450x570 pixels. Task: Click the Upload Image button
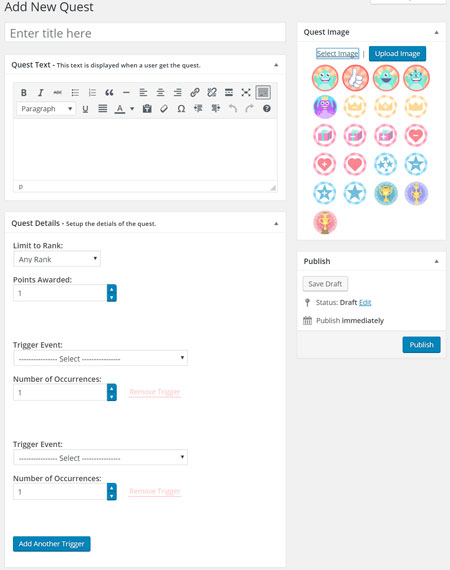tap(397, 54)
